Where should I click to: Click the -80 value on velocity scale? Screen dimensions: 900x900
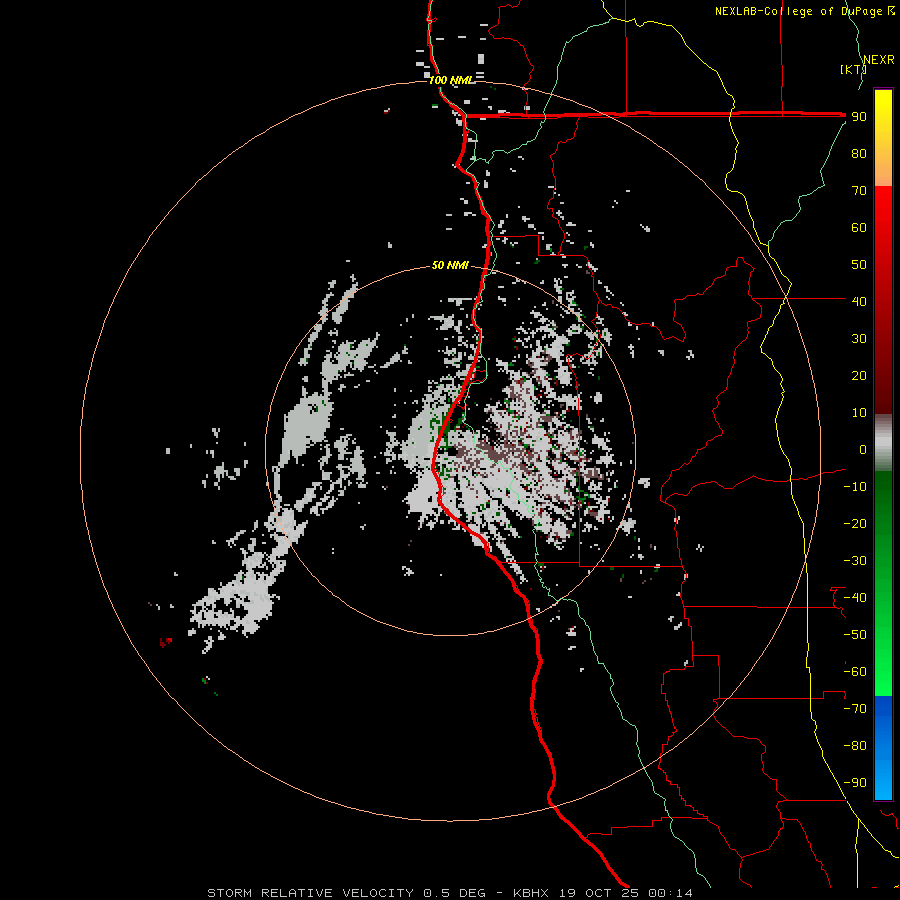(855, 746)
